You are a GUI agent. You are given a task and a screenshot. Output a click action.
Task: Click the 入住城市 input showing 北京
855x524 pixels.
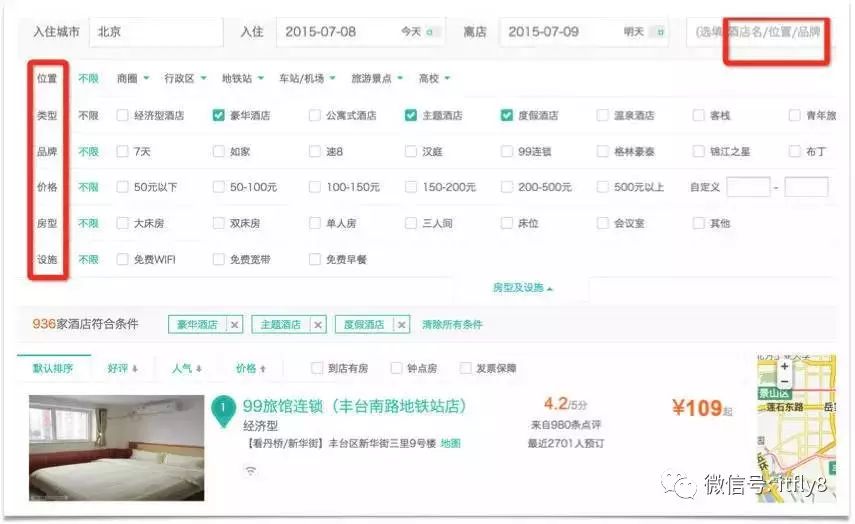point(156,32)
